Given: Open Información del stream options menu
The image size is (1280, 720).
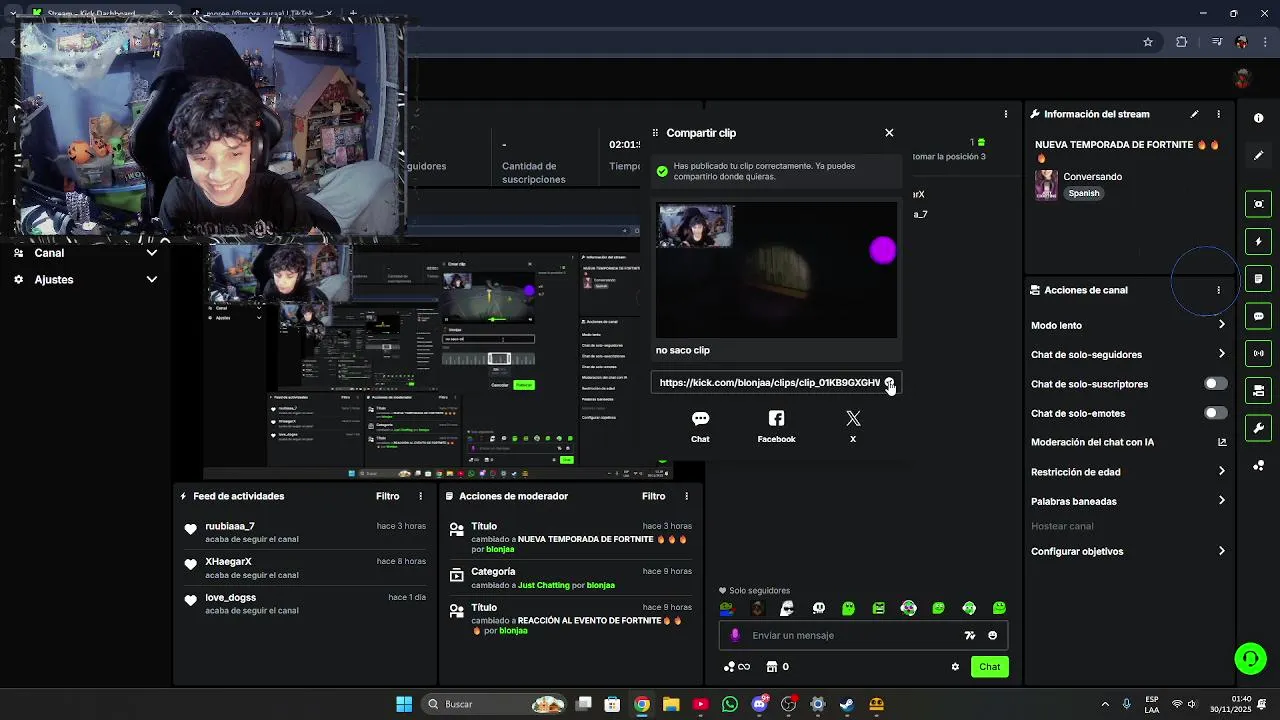Looking at the screenshot, I should tap(1218, 114).
